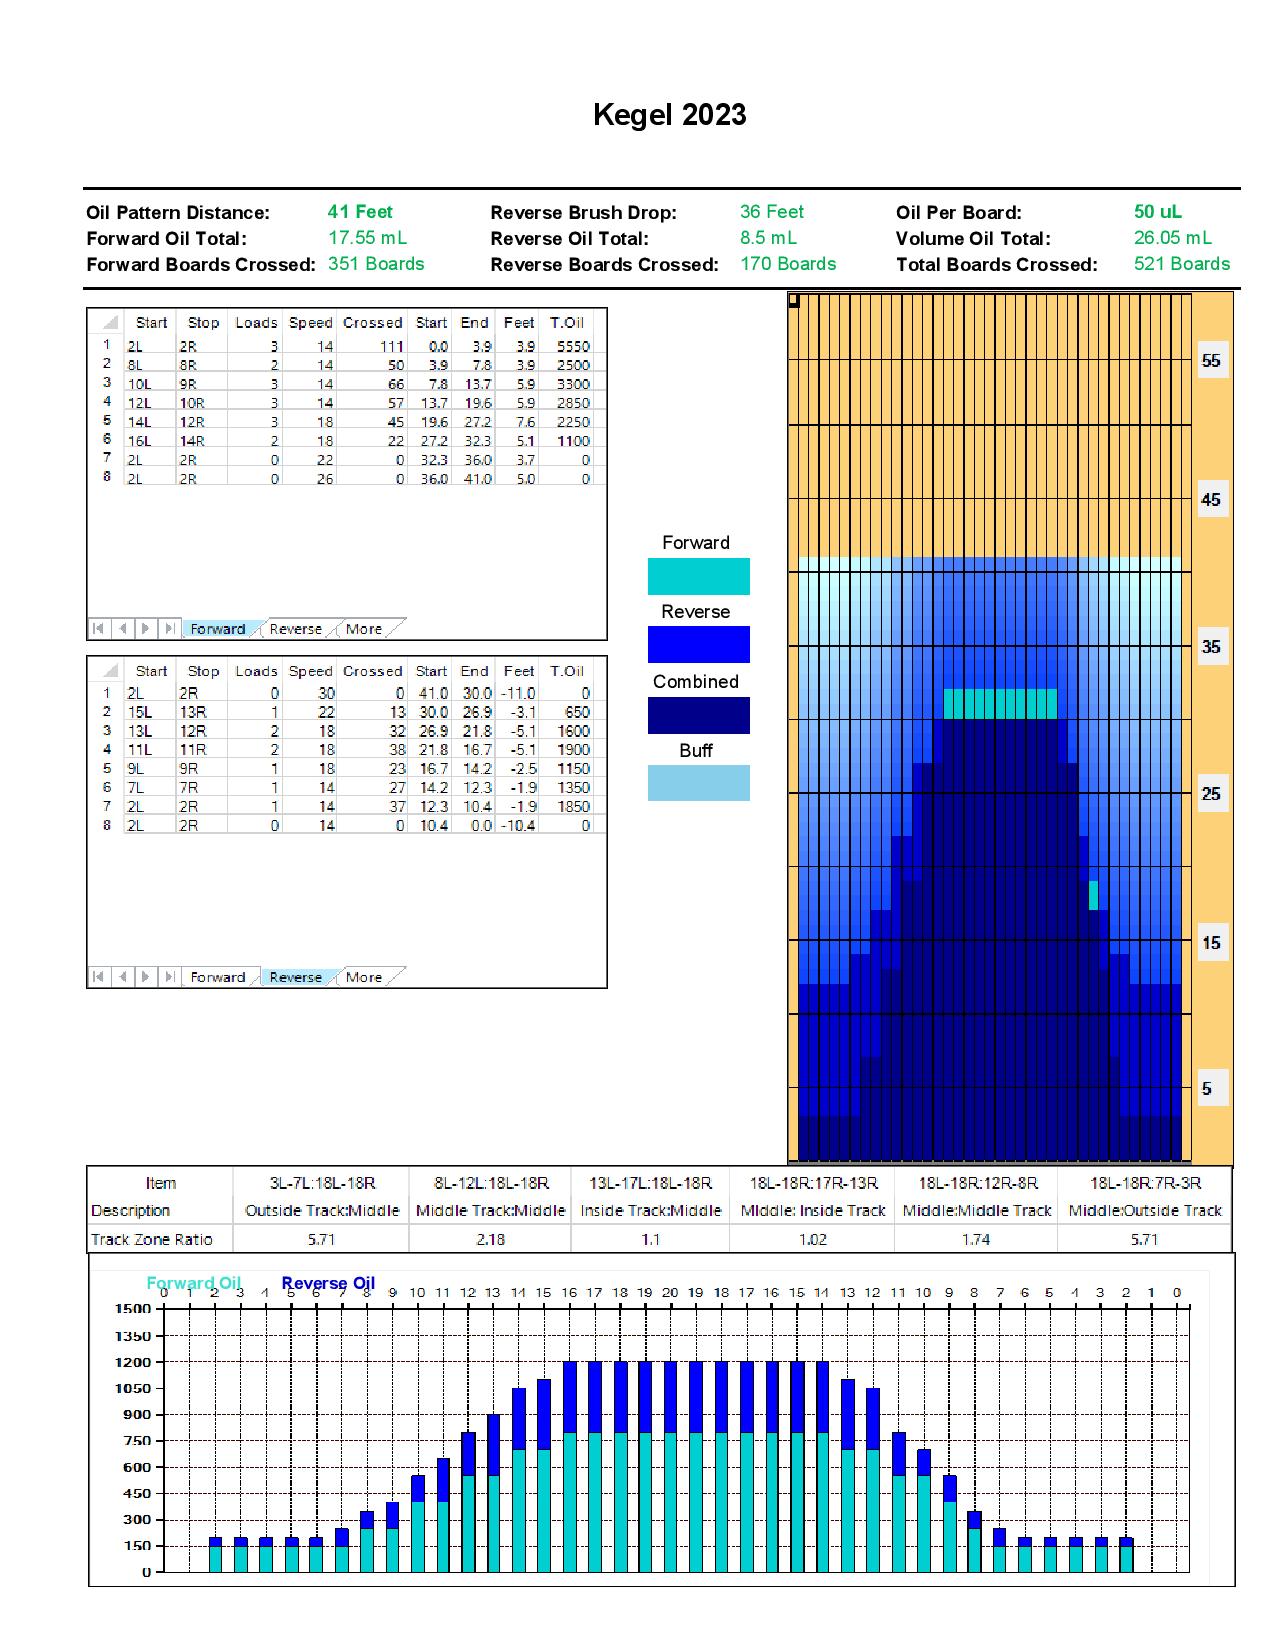Click the Forward cyan legend swatch
This screenshot has height=1648, width=1276.
click(x=698, y=577)
